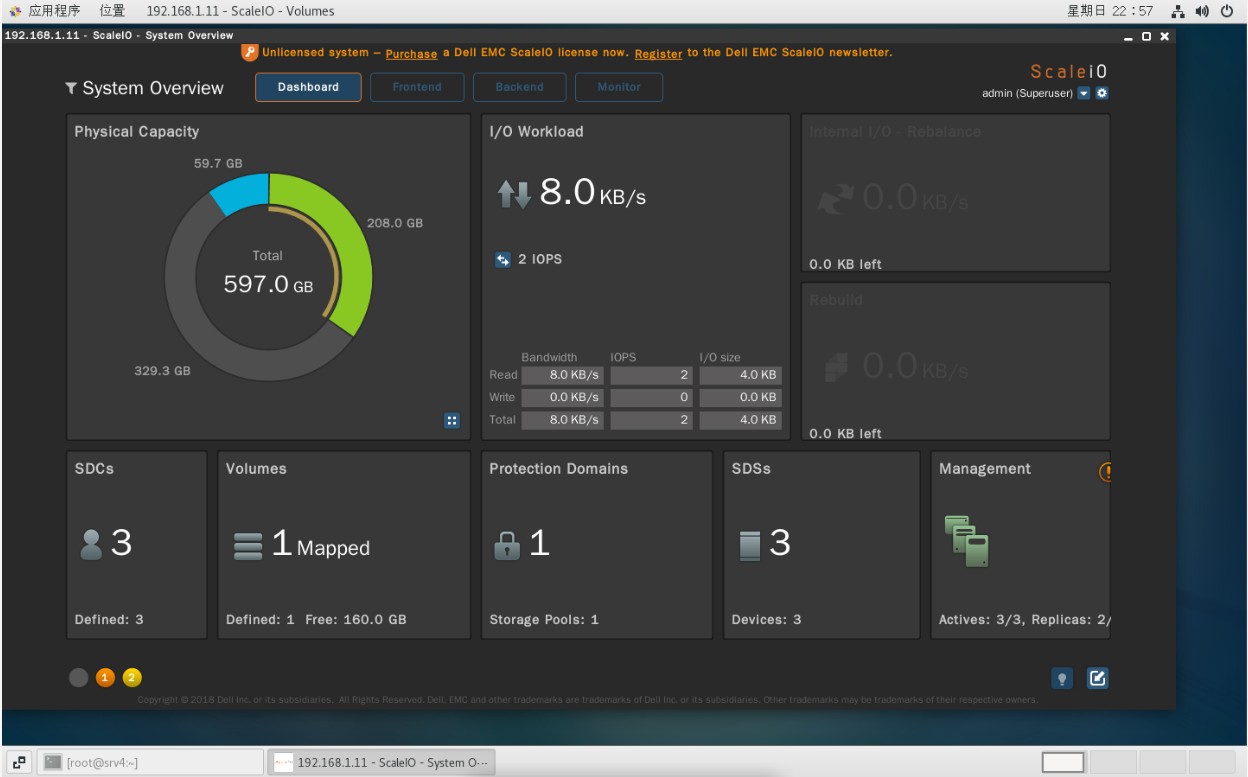Click the Write bandwidth cell 0.0 KB/s
The width and height of the screenshot is (1248, 777).
(562, 397)
